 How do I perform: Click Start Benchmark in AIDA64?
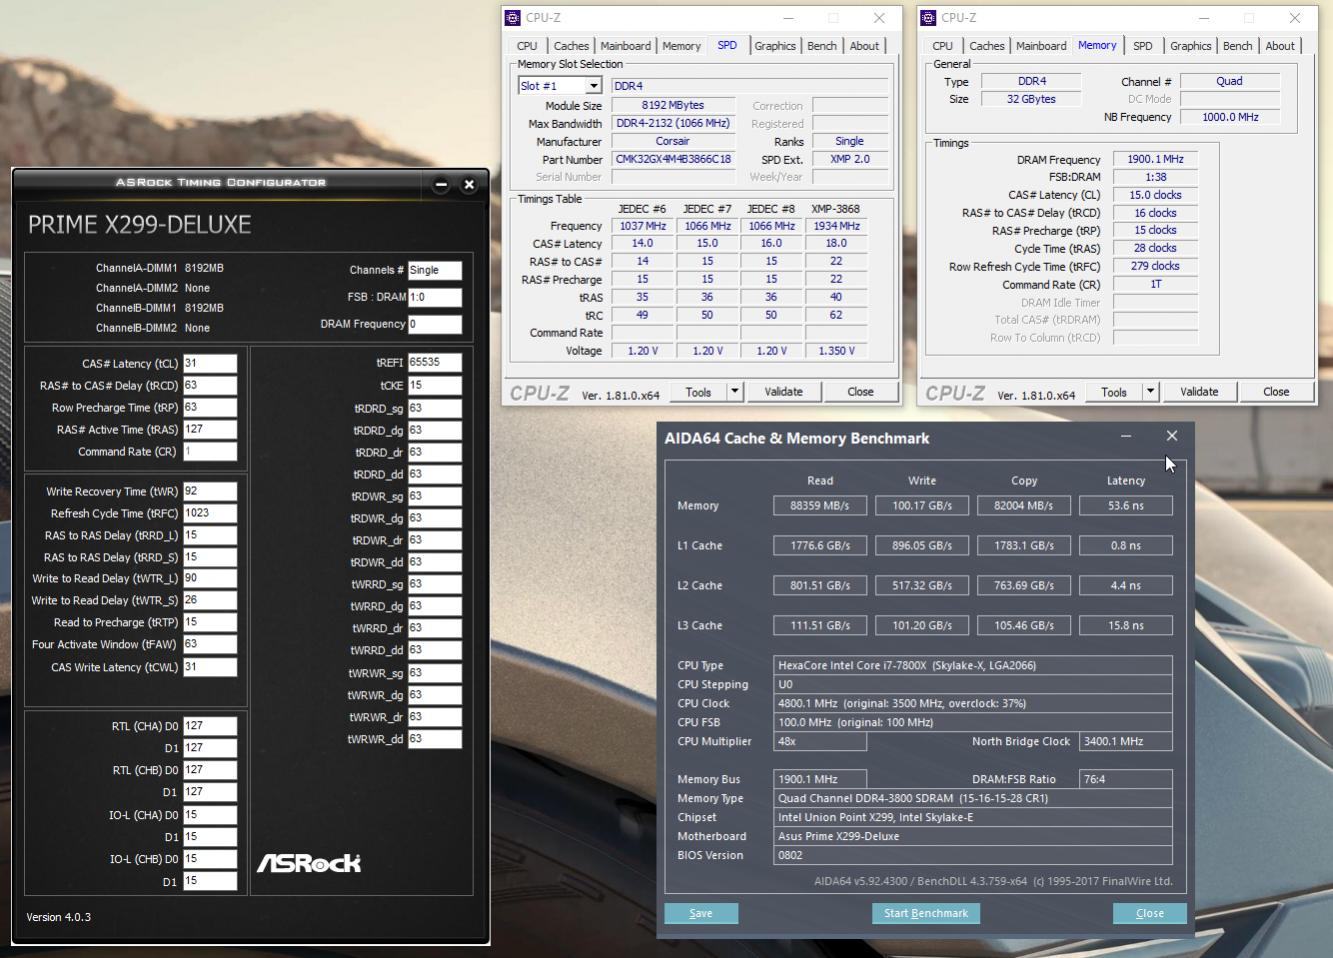tap(926, 913)
